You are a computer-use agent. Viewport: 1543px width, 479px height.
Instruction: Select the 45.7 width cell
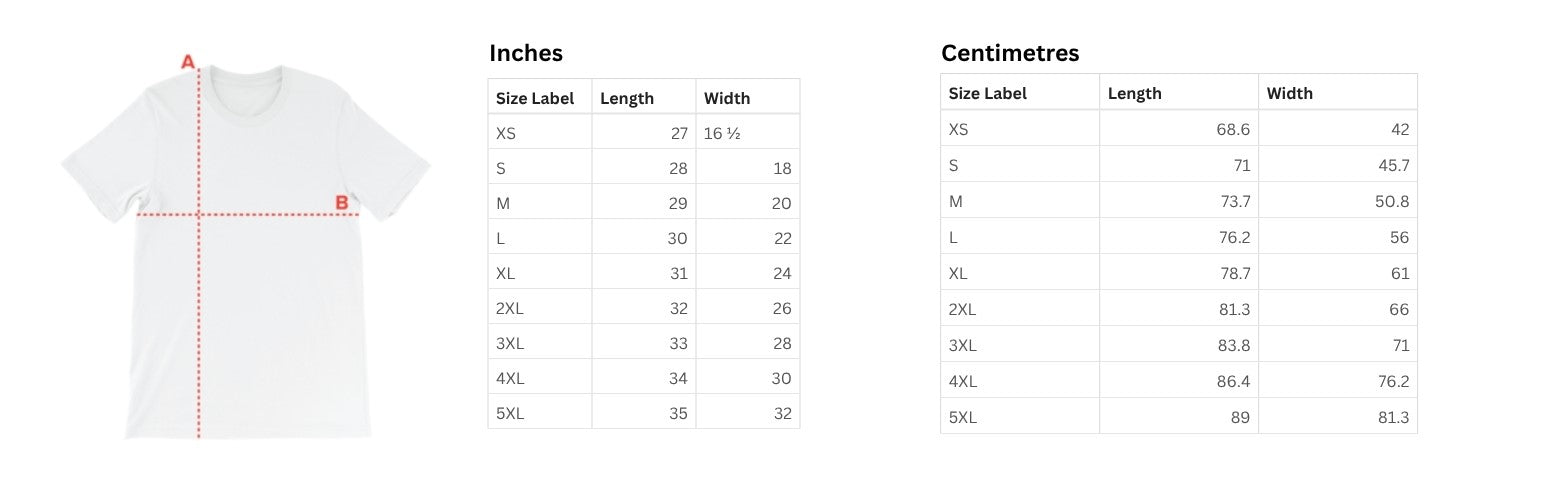(1393, 165)
